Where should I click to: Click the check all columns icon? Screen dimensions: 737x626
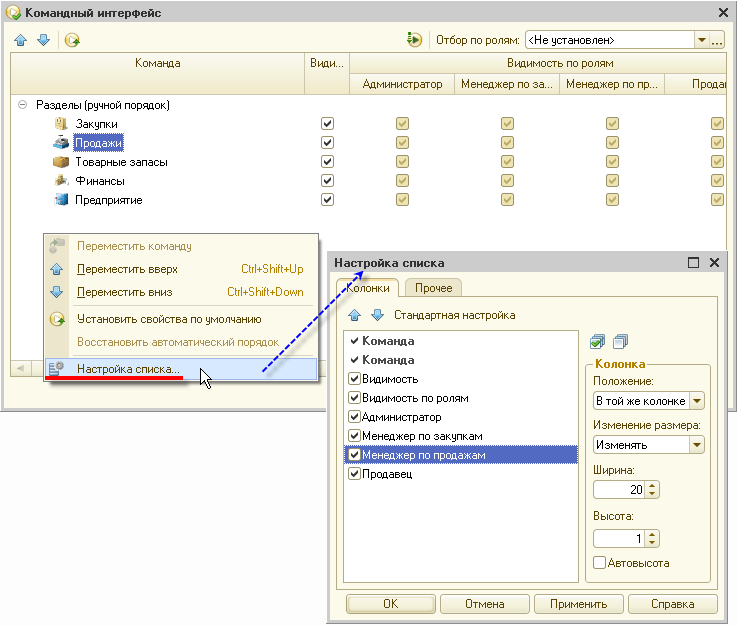[x=597, y=342]
